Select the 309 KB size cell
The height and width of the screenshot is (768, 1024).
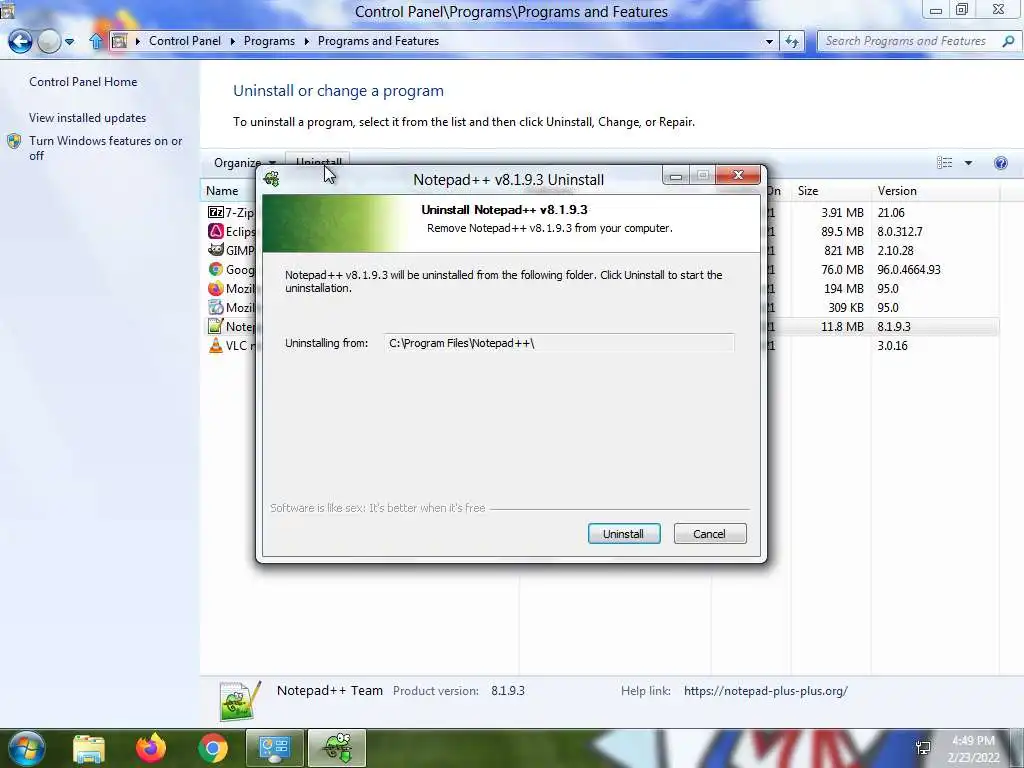[x=846, y=307]
